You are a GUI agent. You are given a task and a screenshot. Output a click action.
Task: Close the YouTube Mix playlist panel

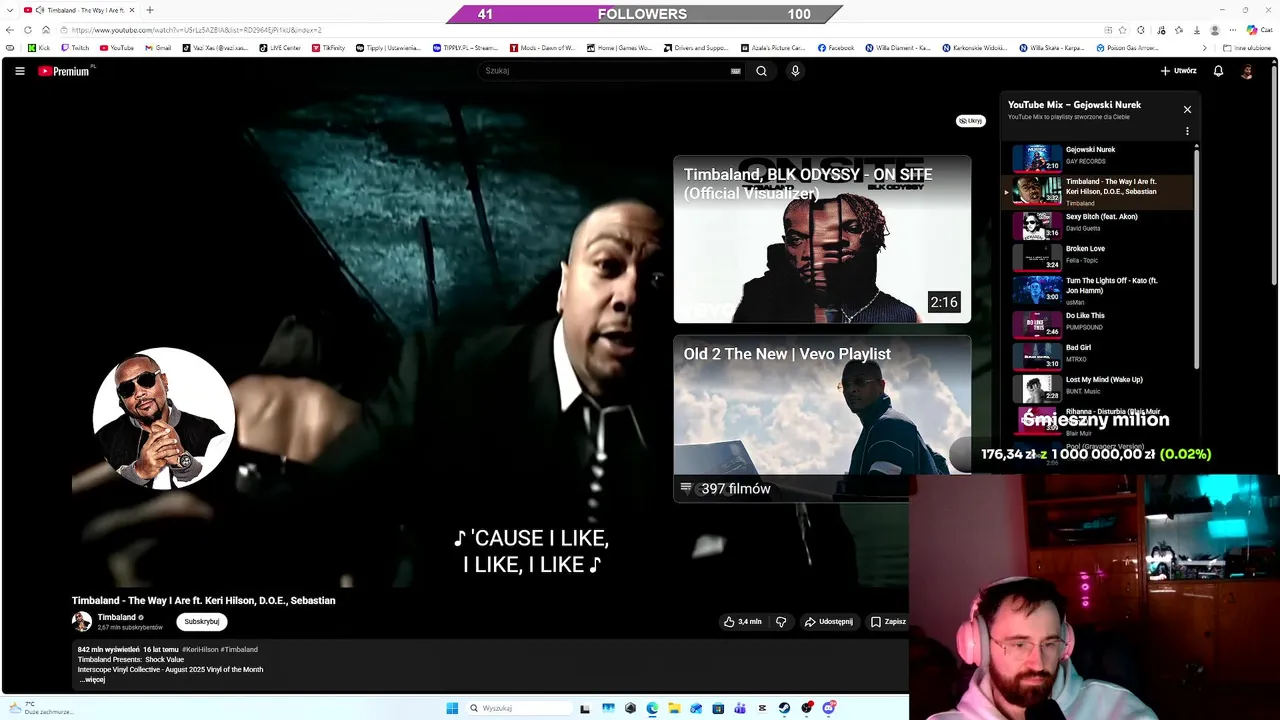coord(1187,109)
